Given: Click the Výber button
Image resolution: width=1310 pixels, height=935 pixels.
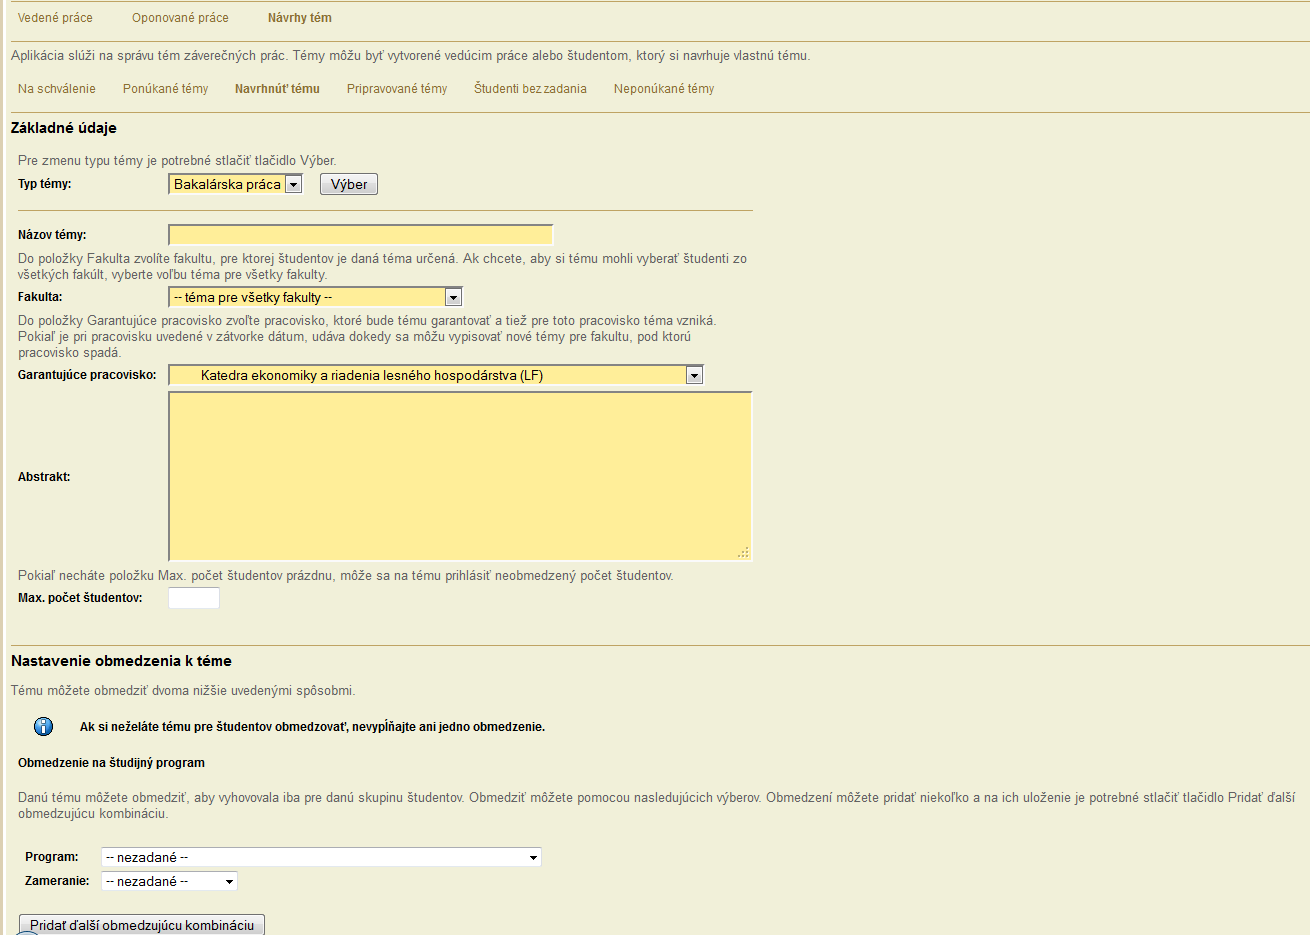Looking at the screenshot, I should coord(349,184).
